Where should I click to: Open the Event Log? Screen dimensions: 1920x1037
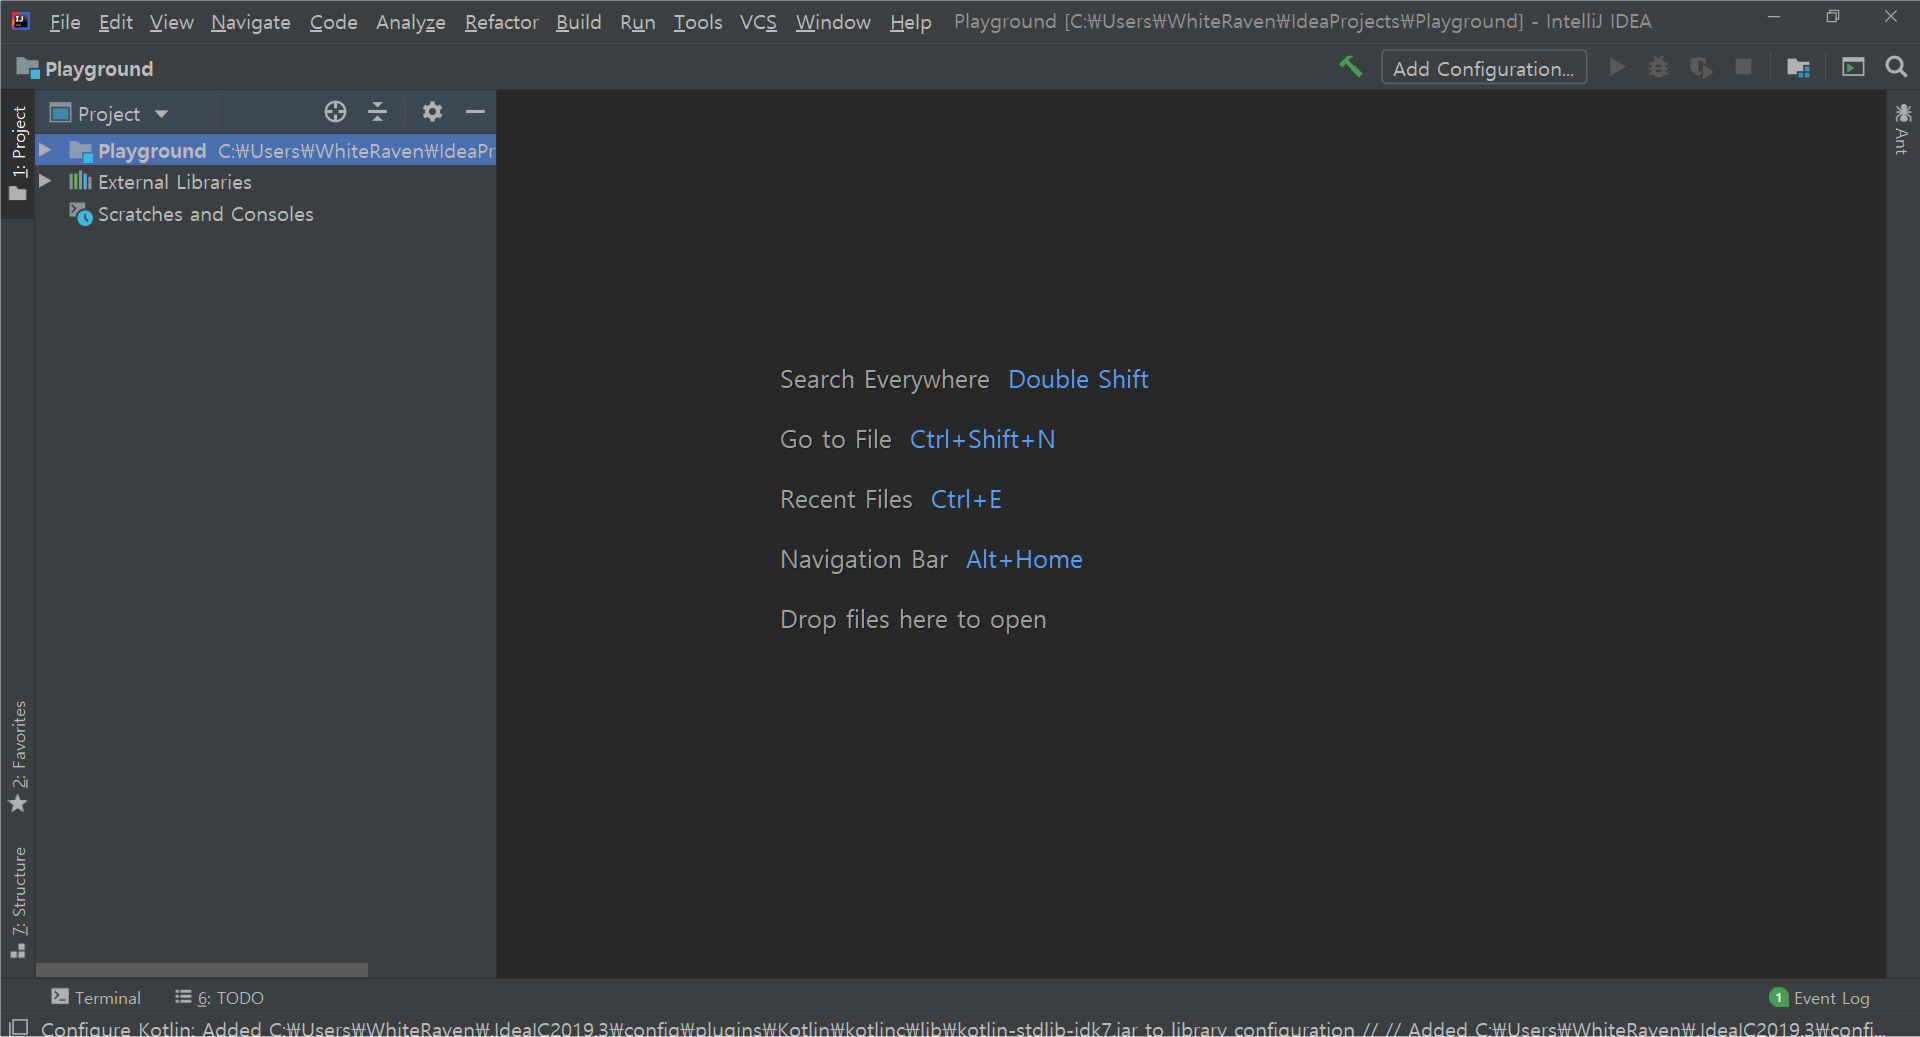pos(1820,997)
